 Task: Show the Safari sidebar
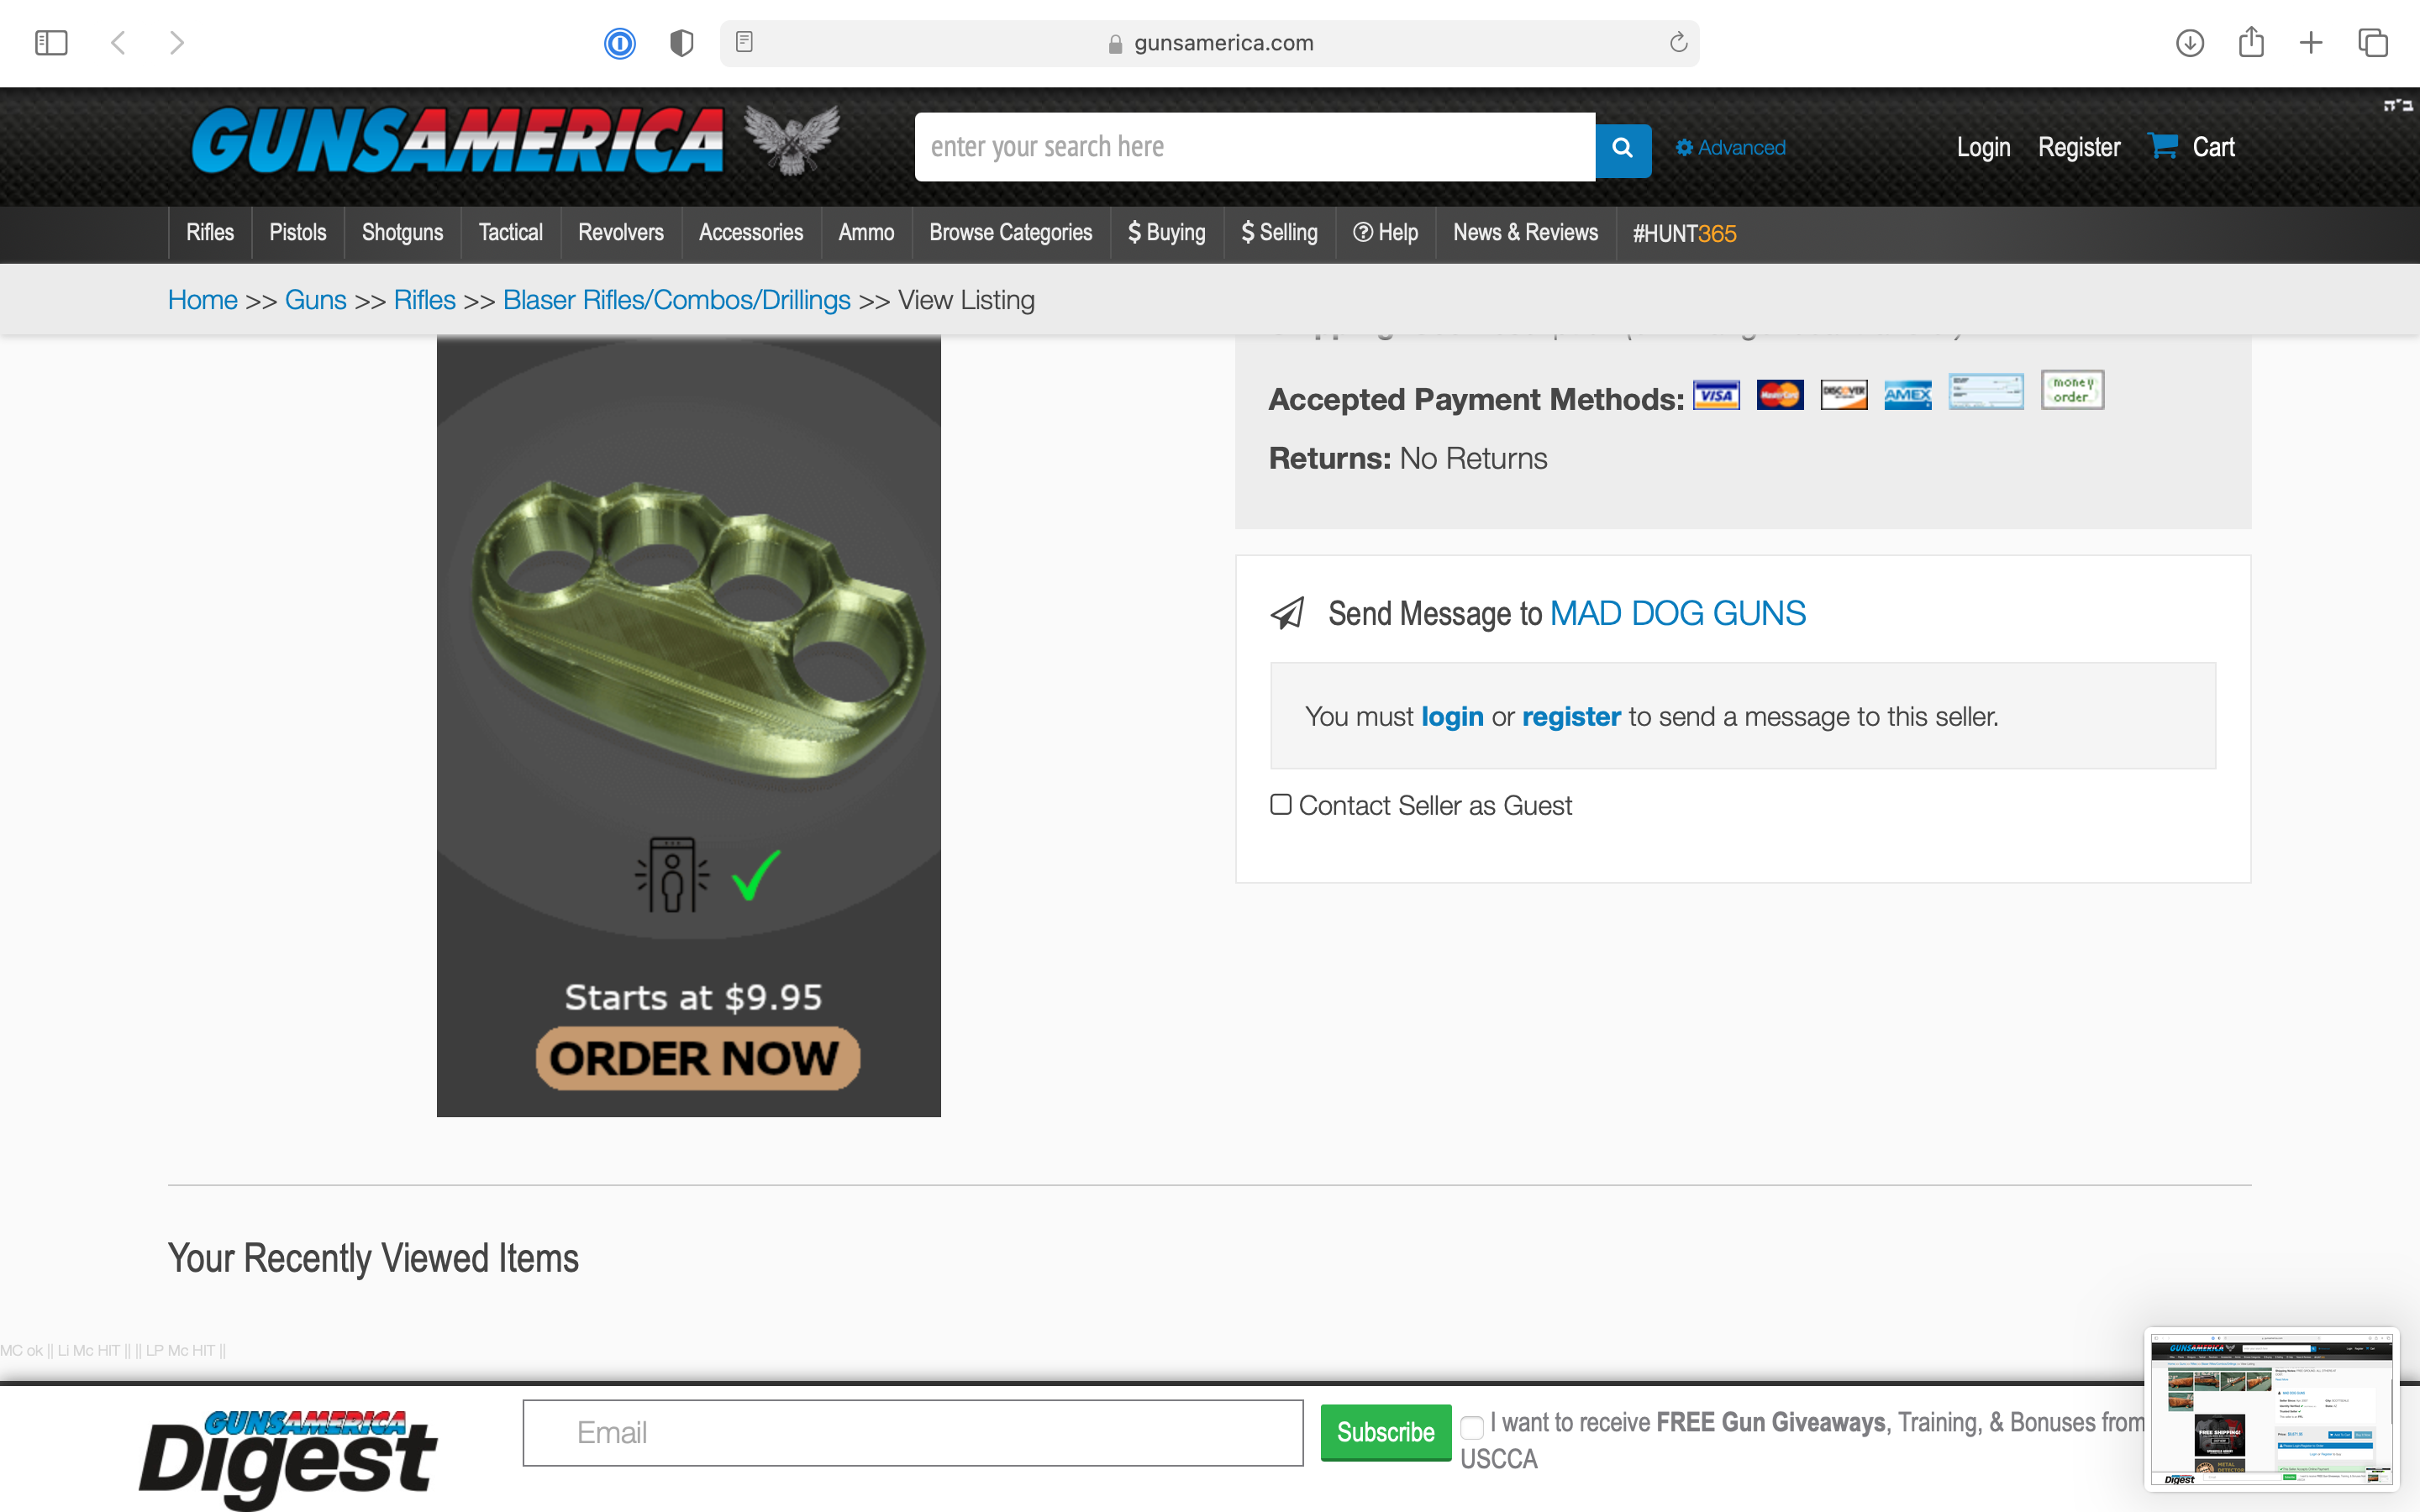(x=51, y=43)
